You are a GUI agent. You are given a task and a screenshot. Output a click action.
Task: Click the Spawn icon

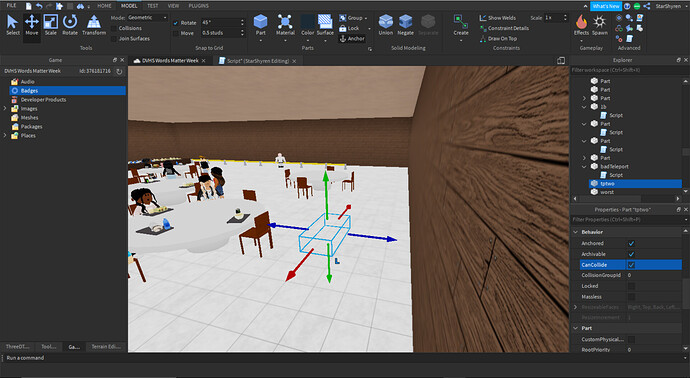click(x=599, y=22)
